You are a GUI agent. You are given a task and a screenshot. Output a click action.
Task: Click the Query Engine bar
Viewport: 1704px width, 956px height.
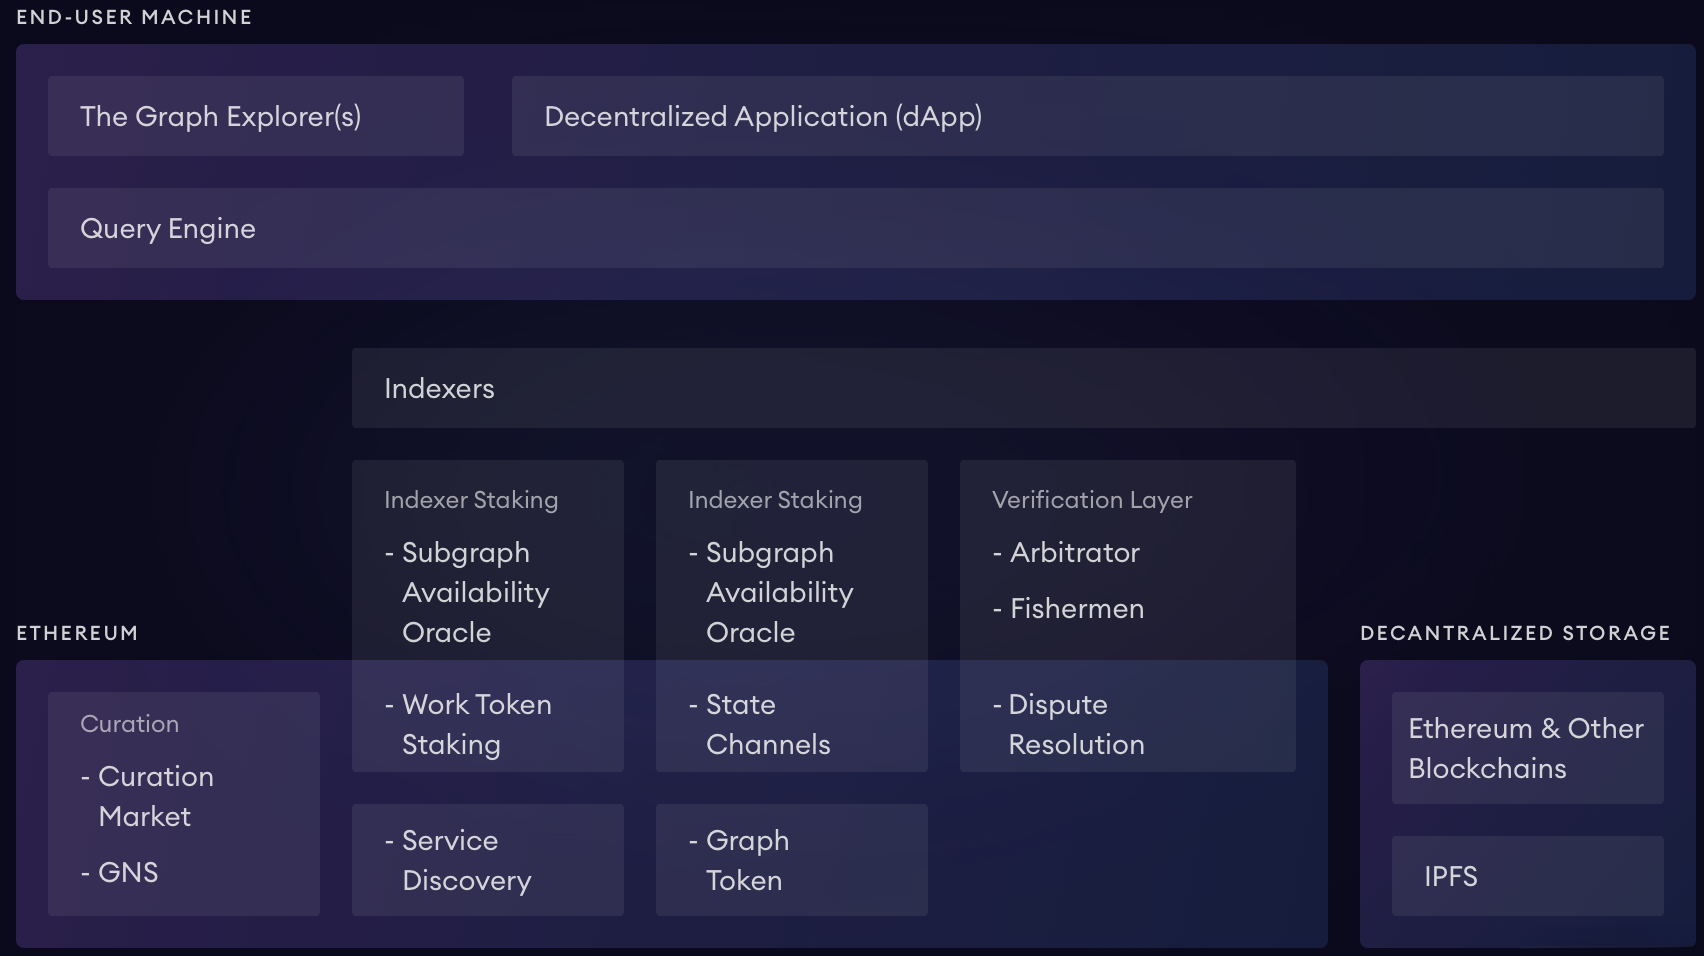click(855, 228)
